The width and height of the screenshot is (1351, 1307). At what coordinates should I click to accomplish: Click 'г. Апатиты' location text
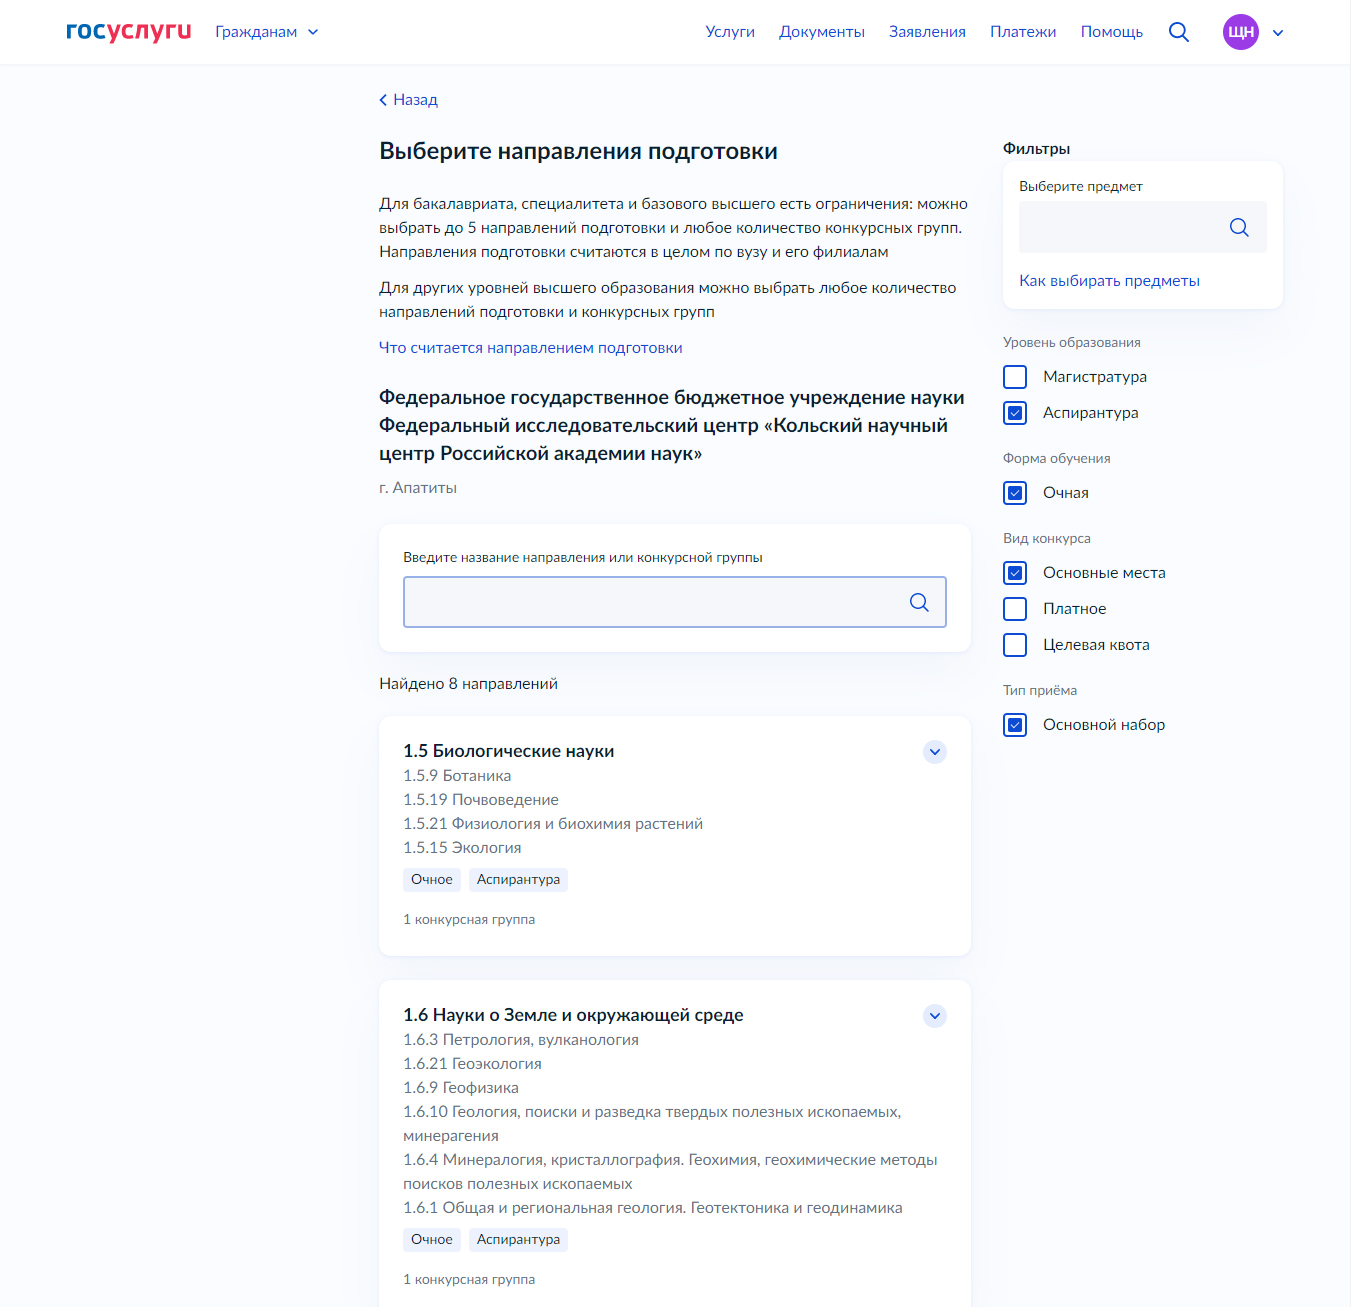click(x=418, y=488)
